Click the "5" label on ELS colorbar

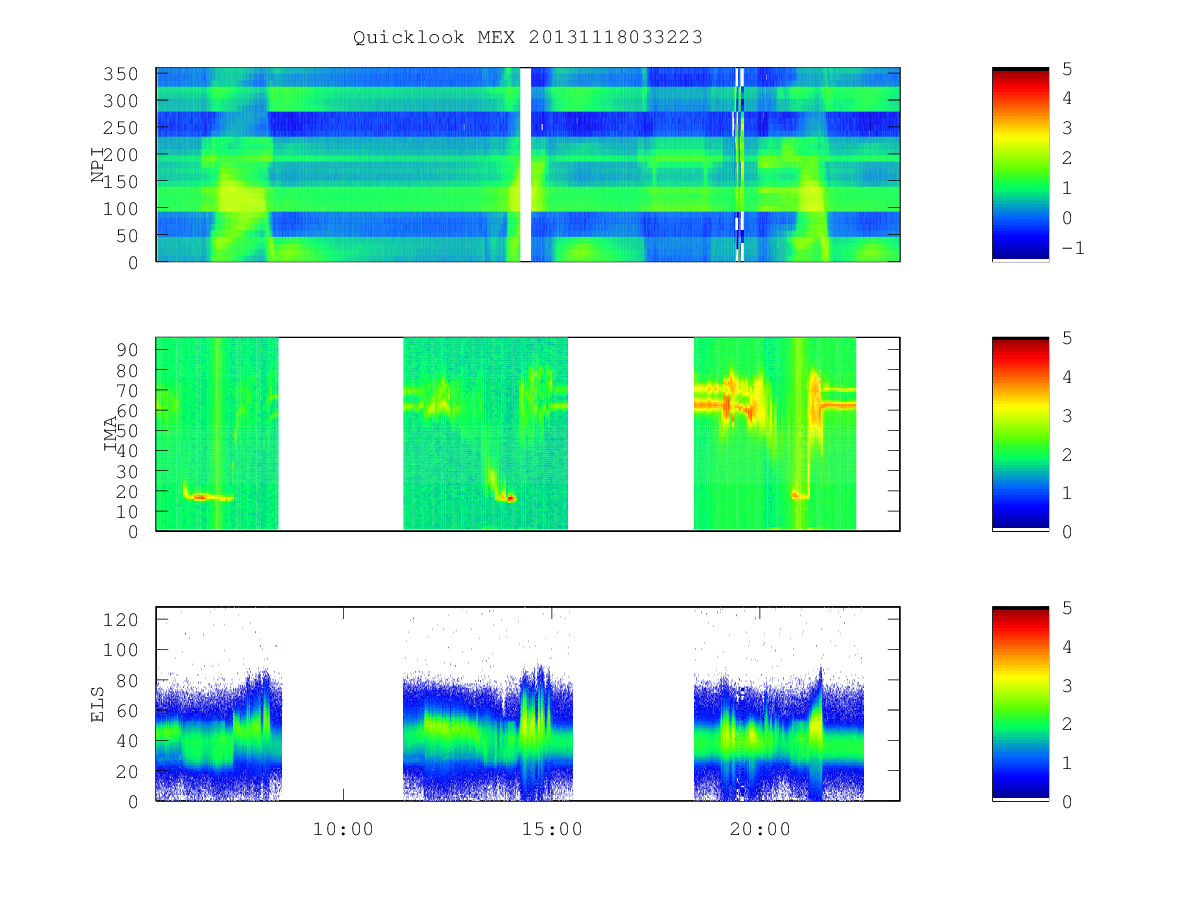pos(1067,607)
